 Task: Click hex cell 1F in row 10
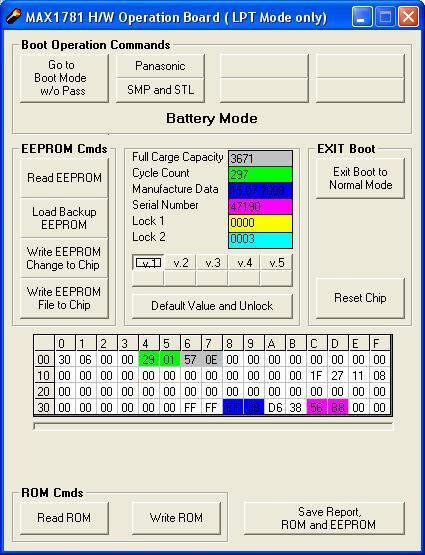pos(317,376)
